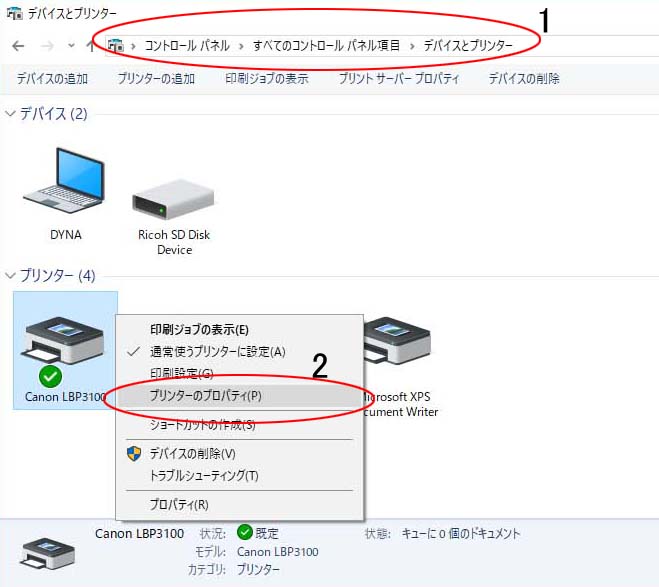Open トラブルシューティング(T) from context menu
Viewport: 659px width, 587px height.
[204, 475]
